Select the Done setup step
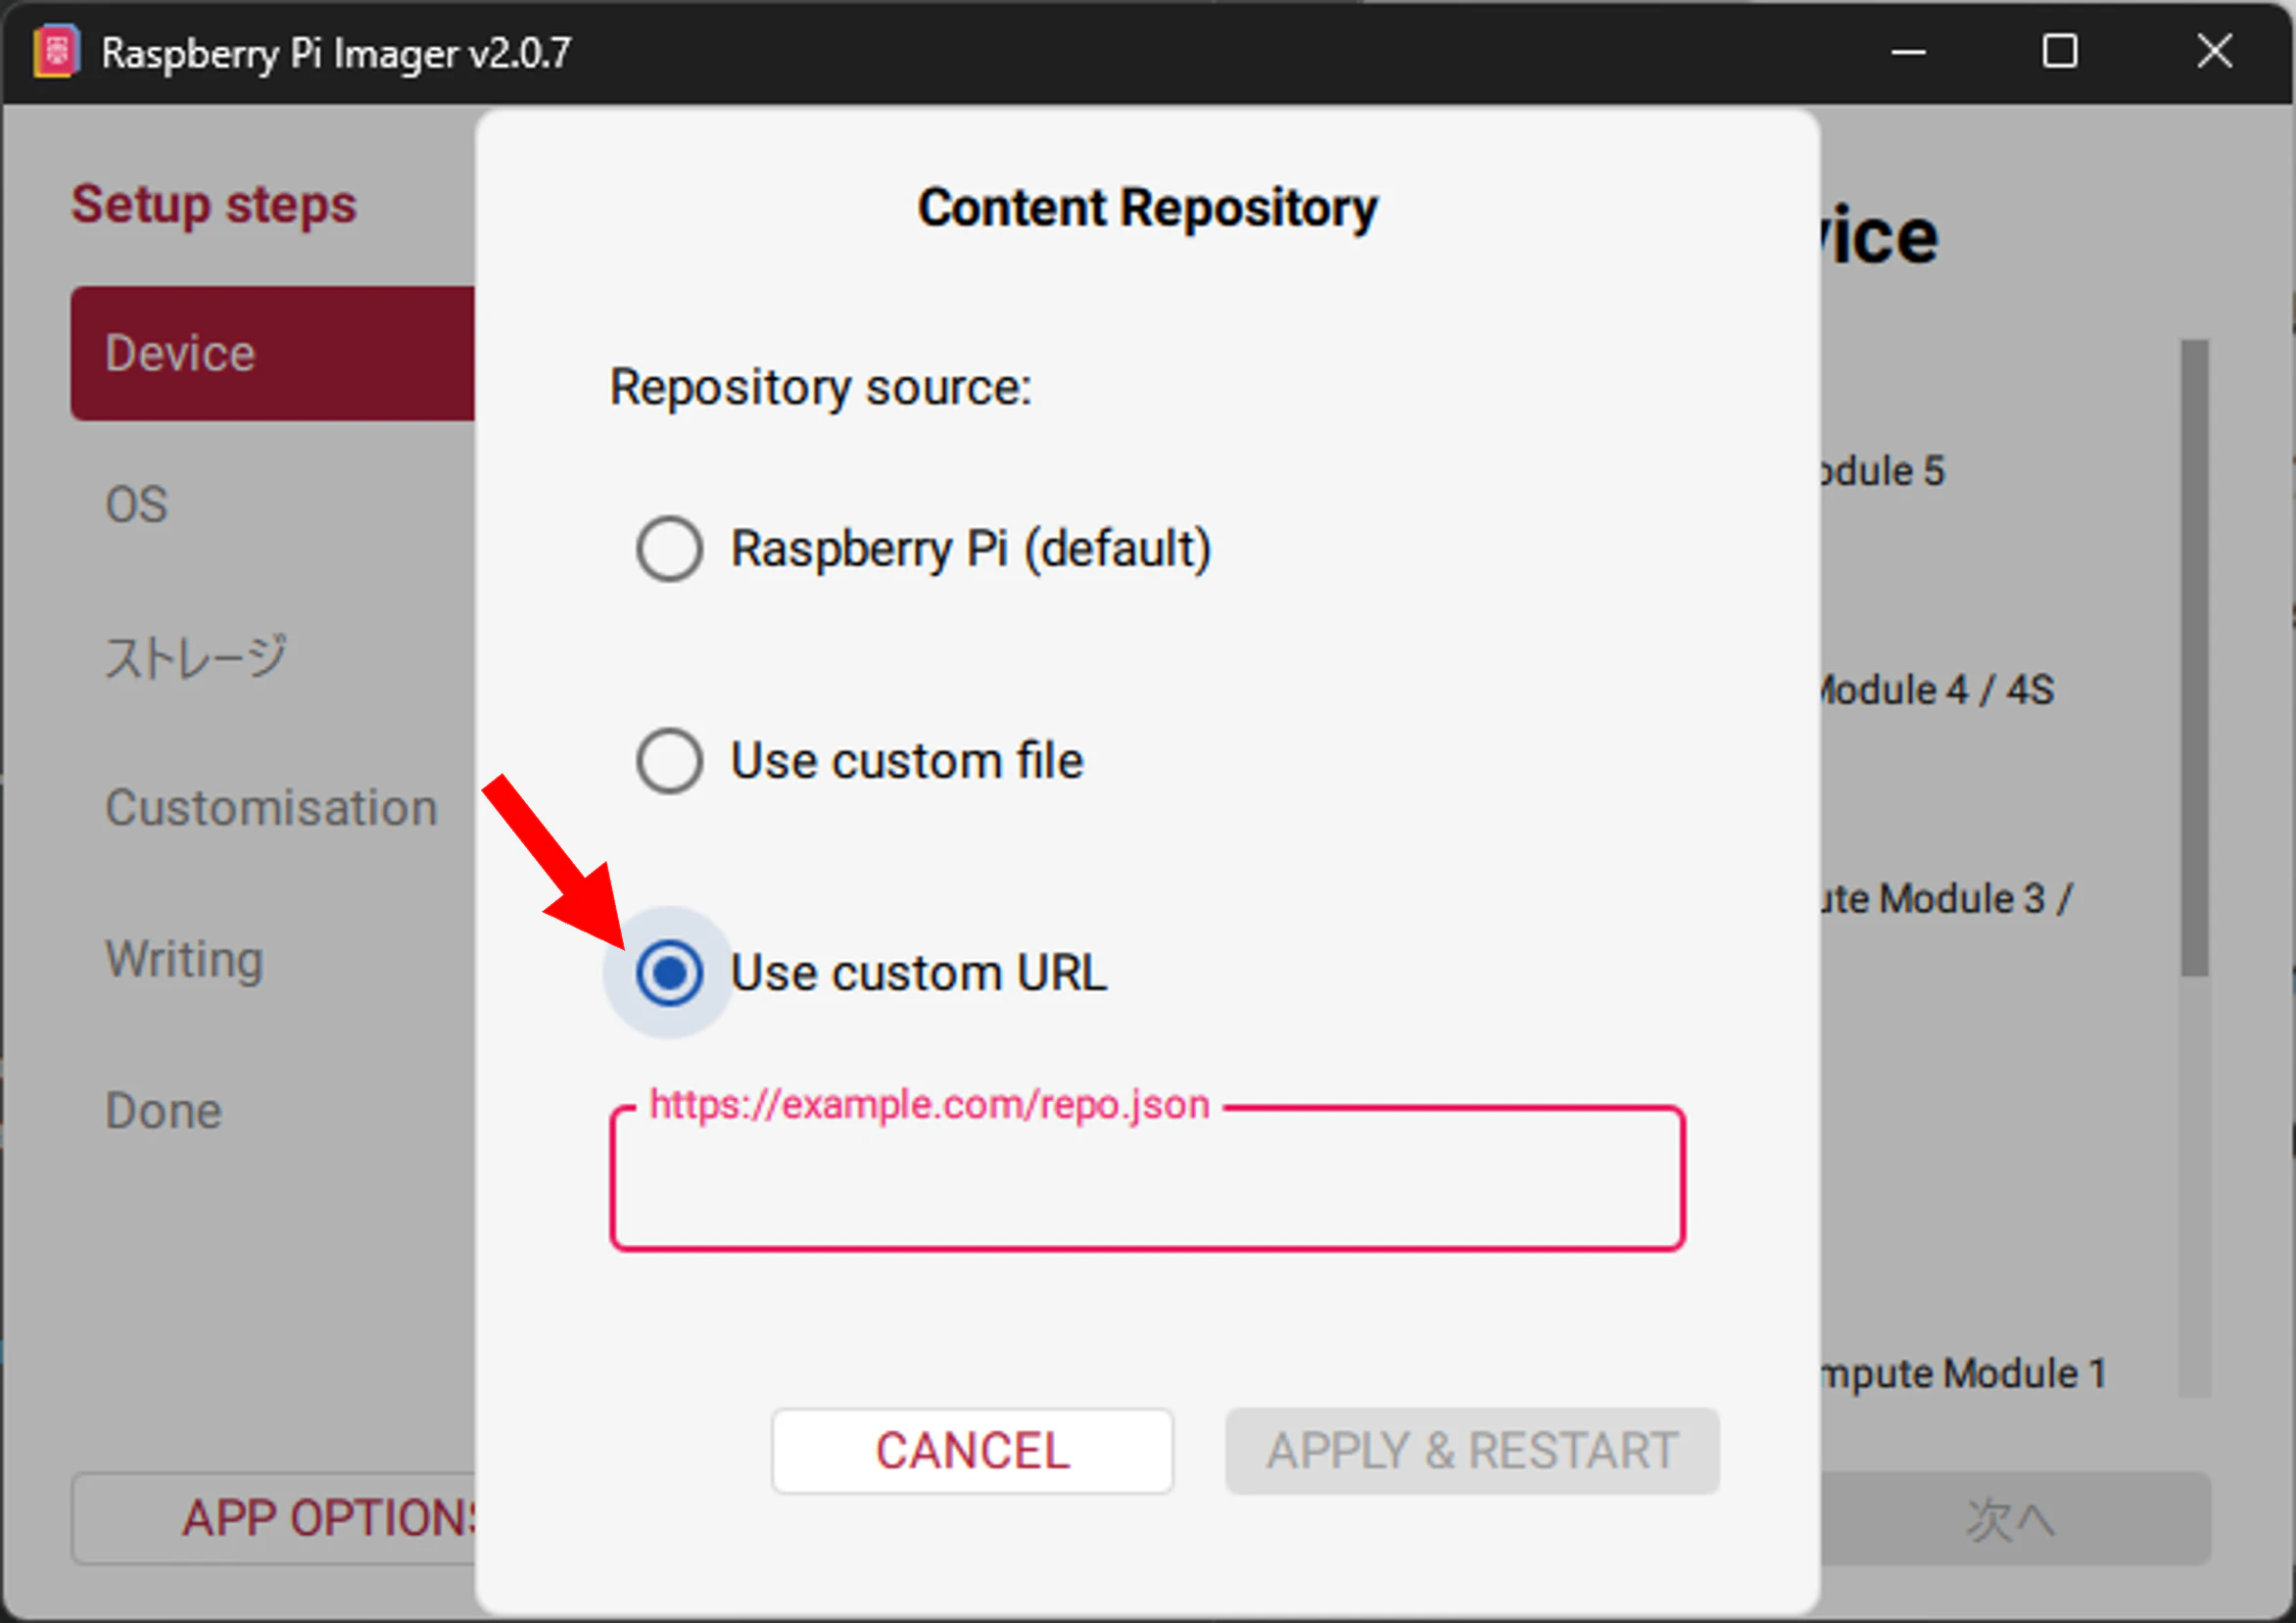This screenshot has width=2296, height=1623. (164, 1111)
